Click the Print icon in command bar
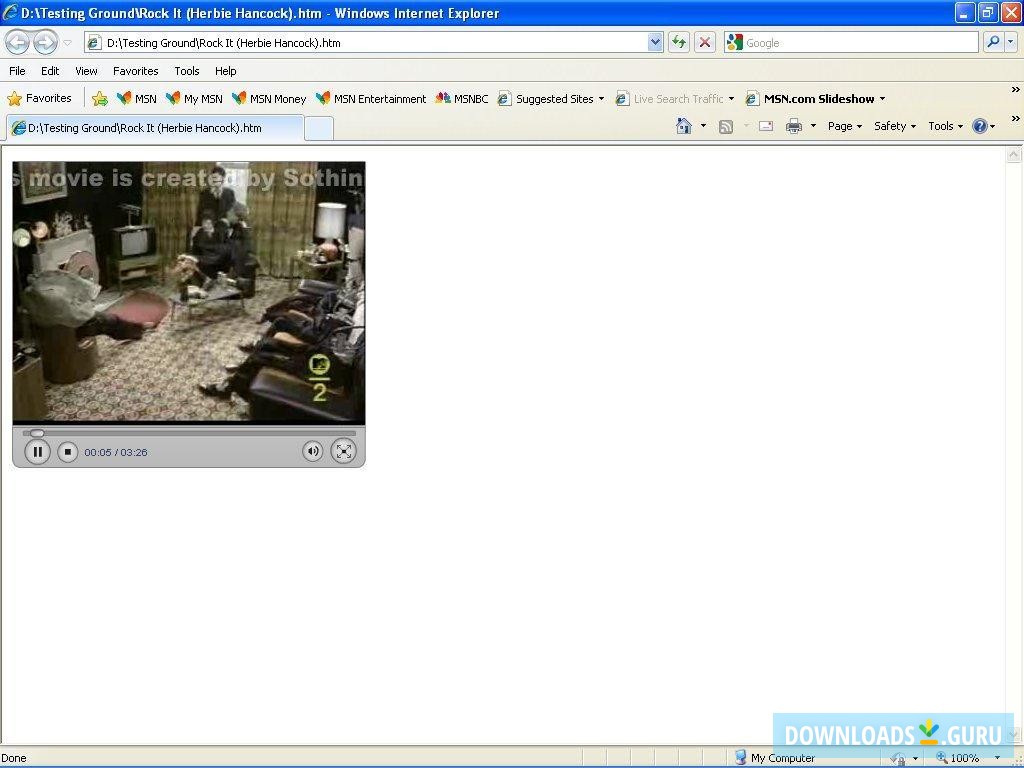Screen dimensions: 1024x768 pyautogui.click(x=794, y=126)
